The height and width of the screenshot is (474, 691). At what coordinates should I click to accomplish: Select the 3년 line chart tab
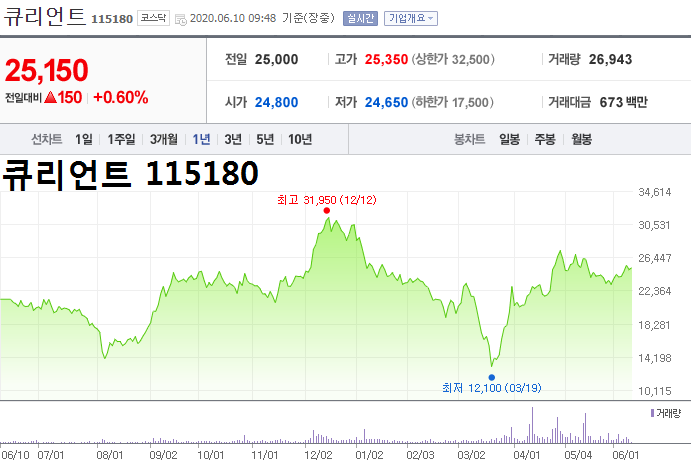click(233, 140)
